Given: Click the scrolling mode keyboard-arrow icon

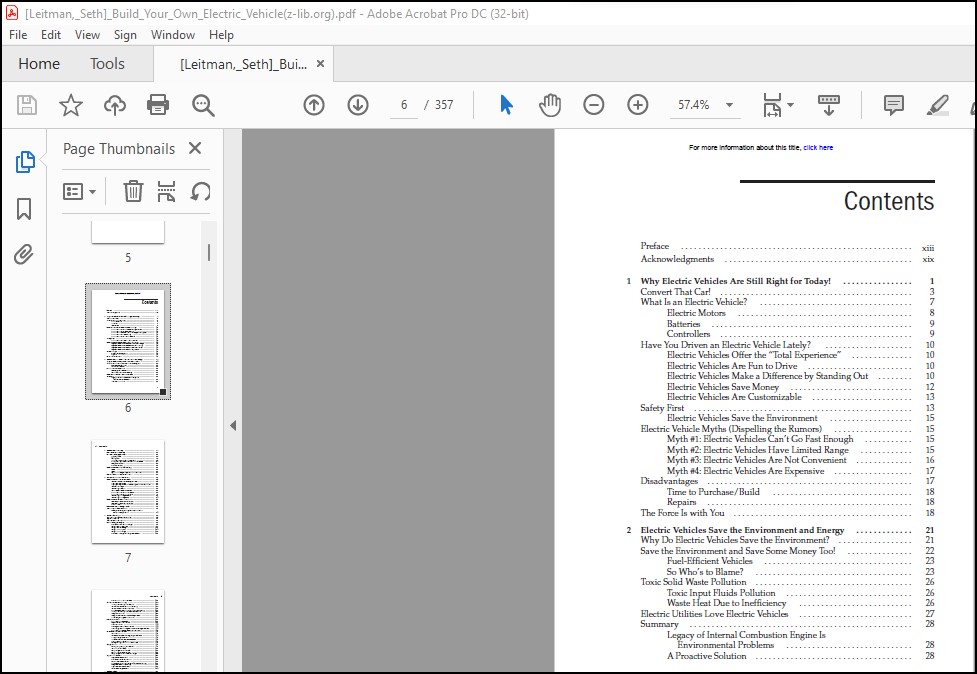Looking at the screenshot, I should (x=829, y=105).
